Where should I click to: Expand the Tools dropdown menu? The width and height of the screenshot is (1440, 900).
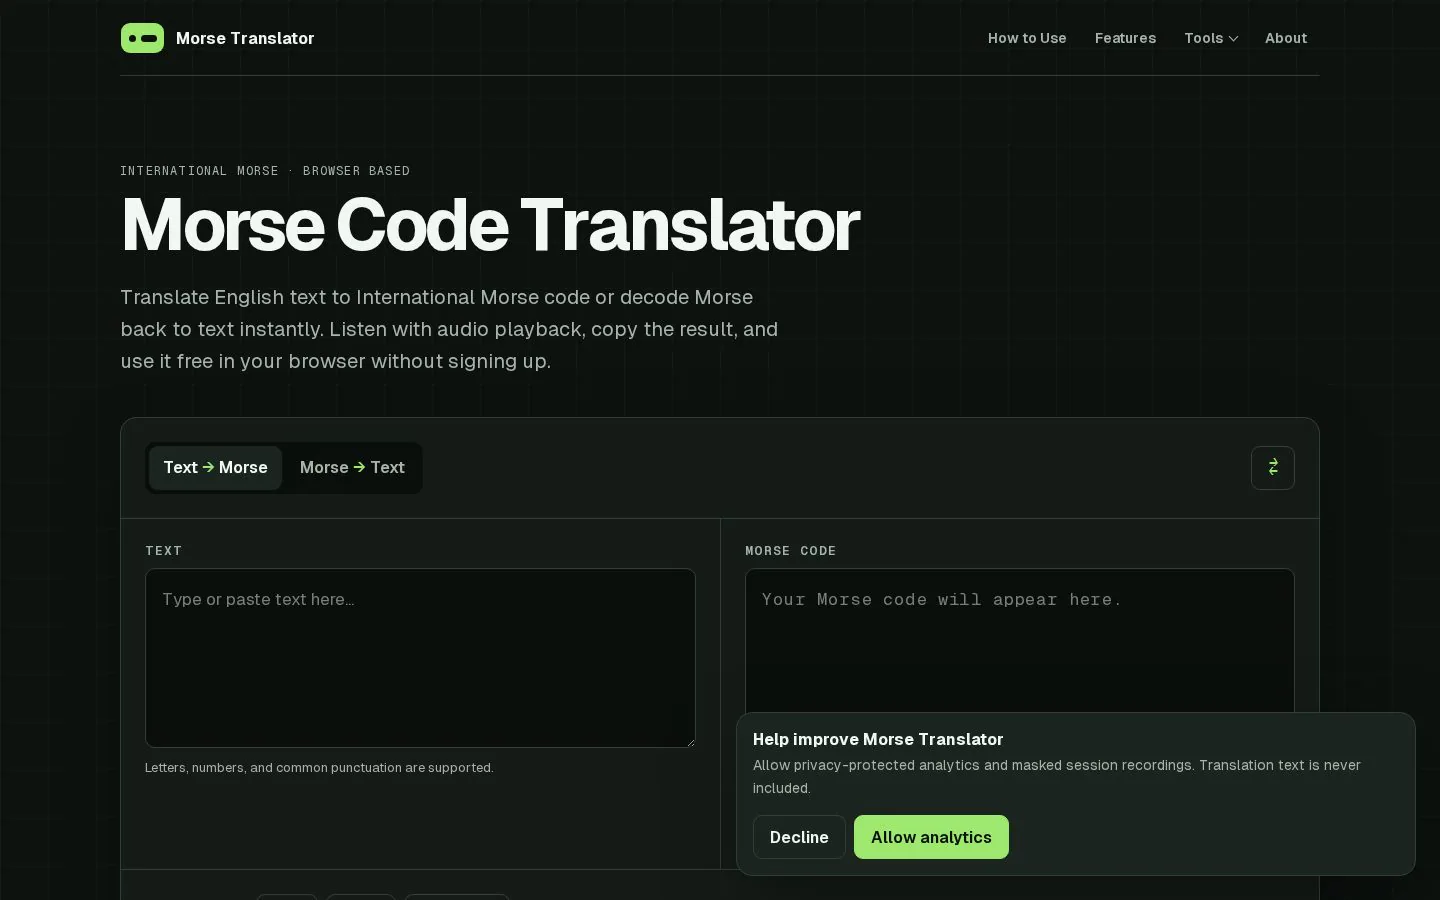coord(1211,38)
